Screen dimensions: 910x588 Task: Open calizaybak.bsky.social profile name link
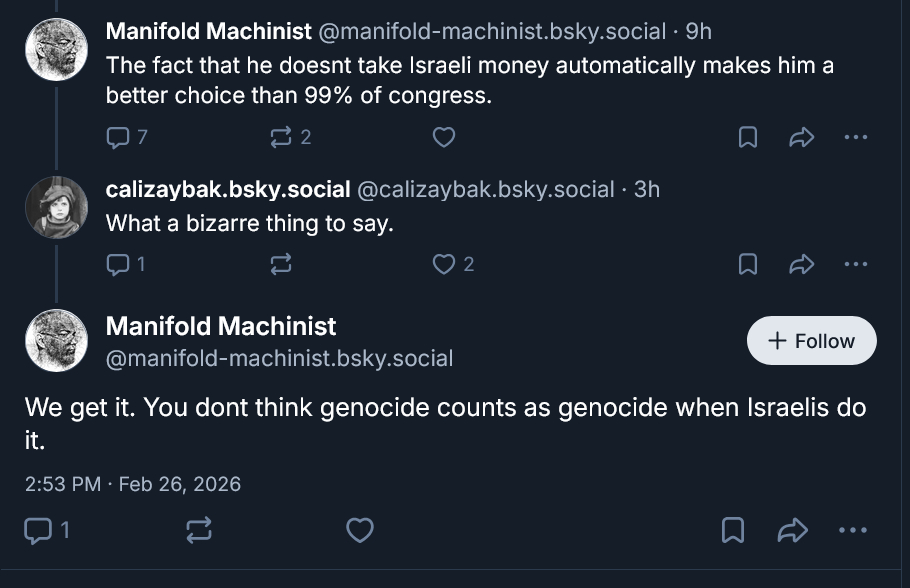click(228, 189)
